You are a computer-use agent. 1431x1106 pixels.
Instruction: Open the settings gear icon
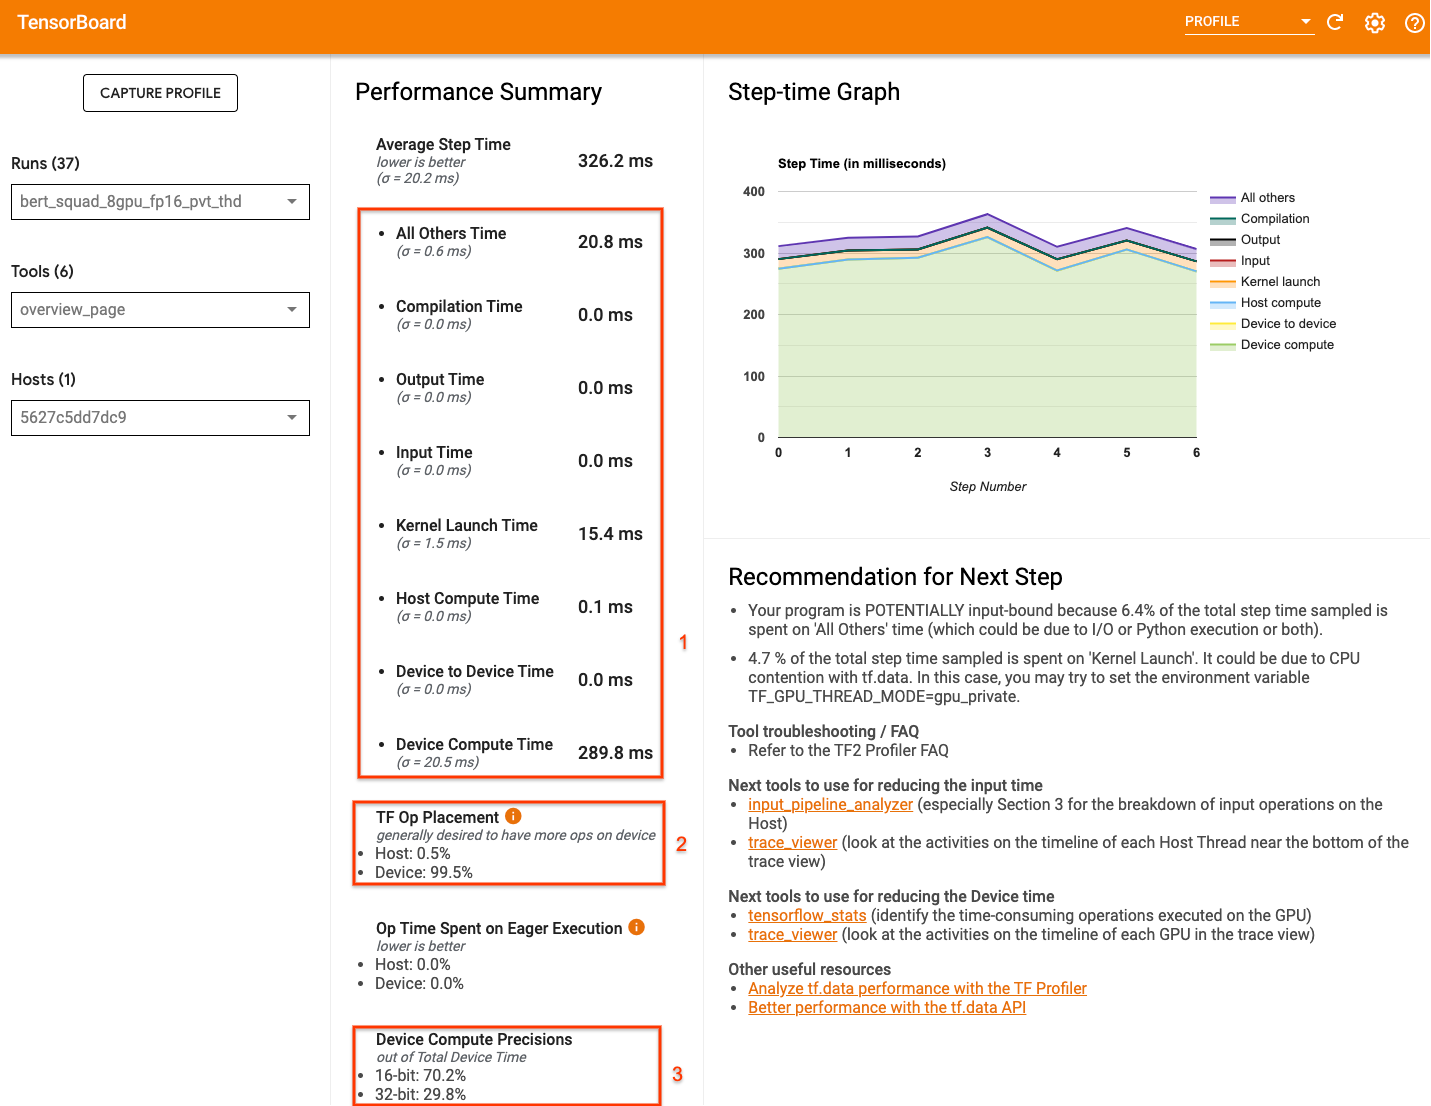[1375, 22]
